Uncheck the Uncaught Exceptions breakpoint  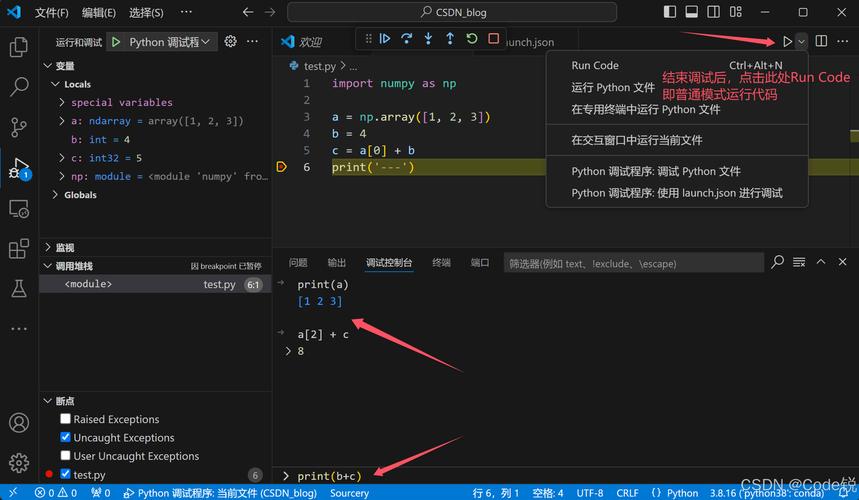pos(66,438)
